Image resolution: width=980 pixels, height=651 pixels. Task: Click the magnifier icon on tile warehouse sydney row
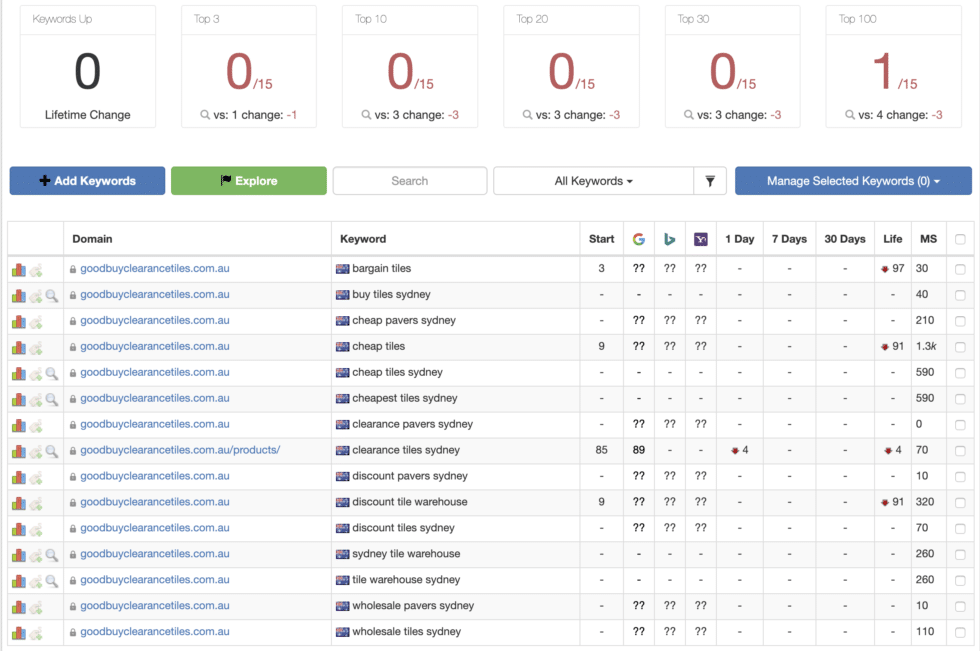click(52, 580)
